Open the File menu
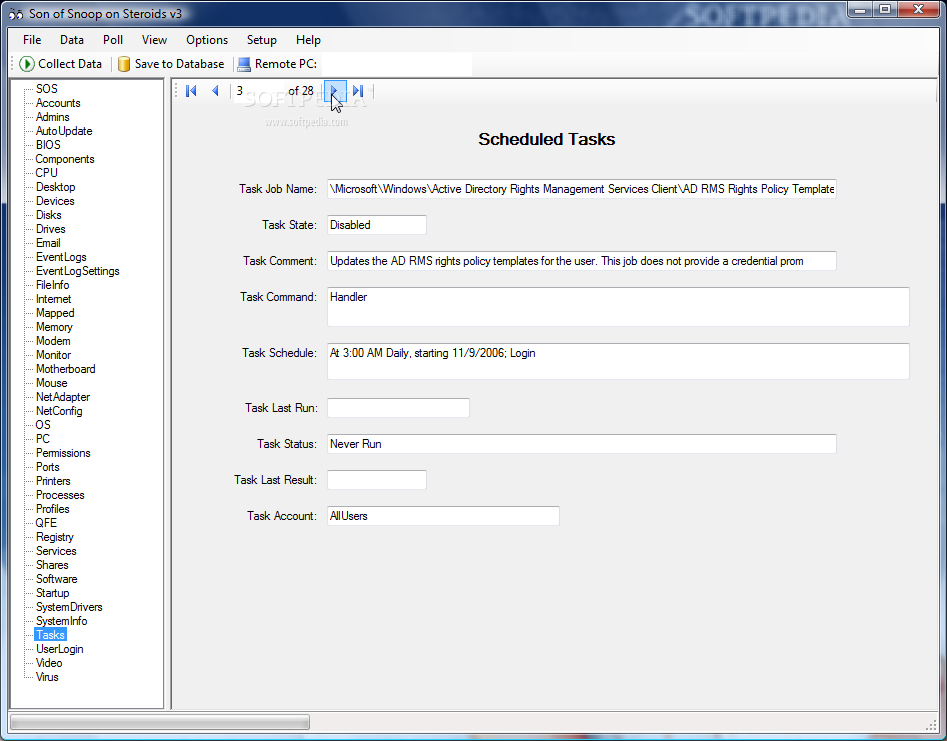The image size is (947, 741). [x=32, y=40]
